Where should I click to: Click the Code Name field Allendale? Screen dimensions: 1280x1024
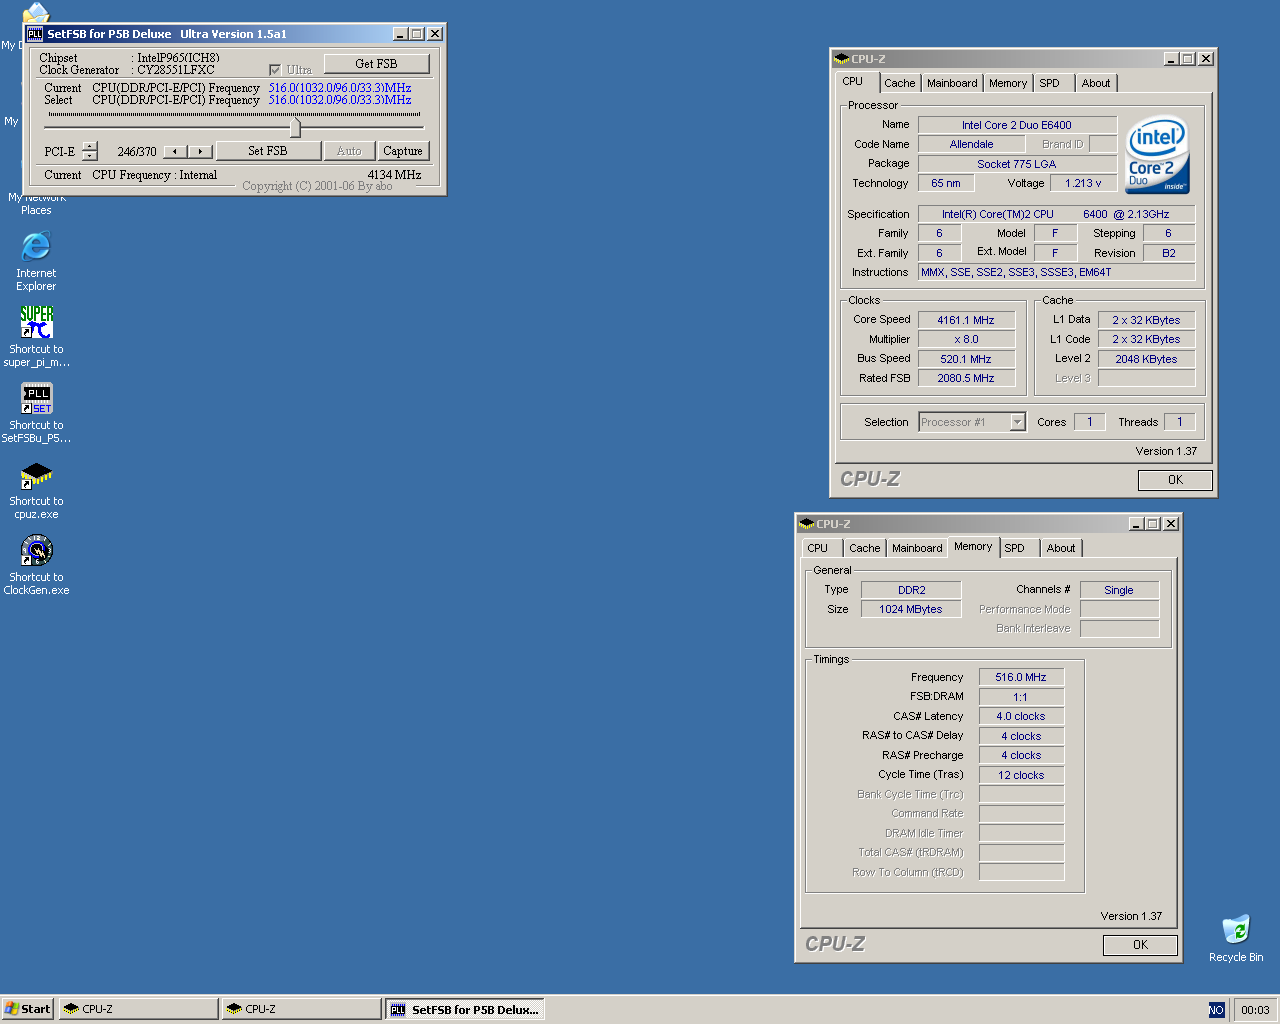pos(971,144)
